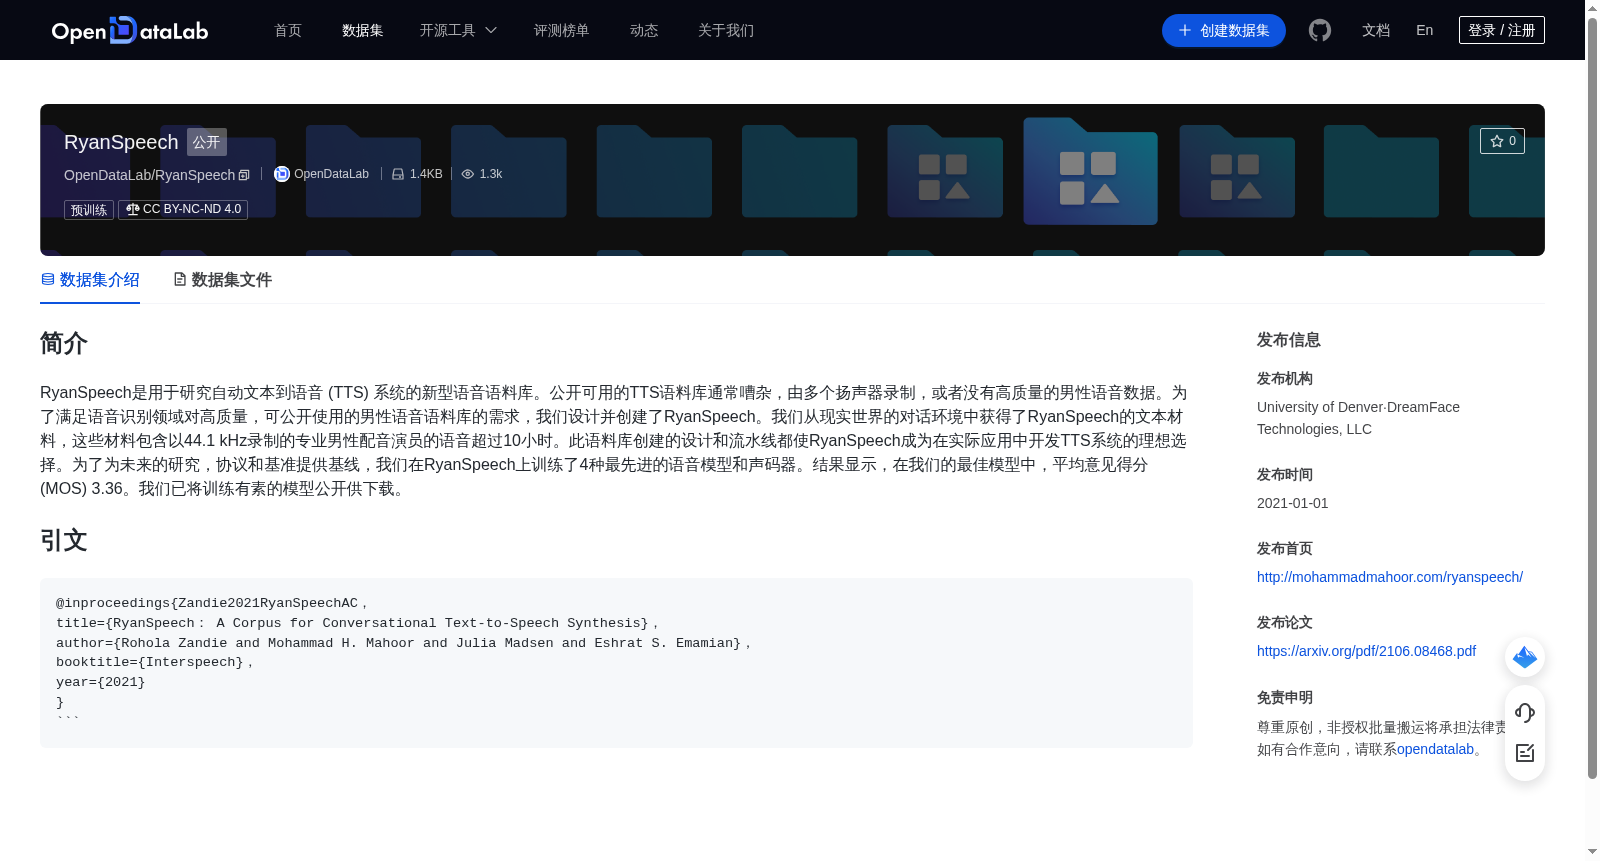Viewport: 1600px width, 861px height.
Task: Go to the 首页 nav item
Action: coord(288,30)
